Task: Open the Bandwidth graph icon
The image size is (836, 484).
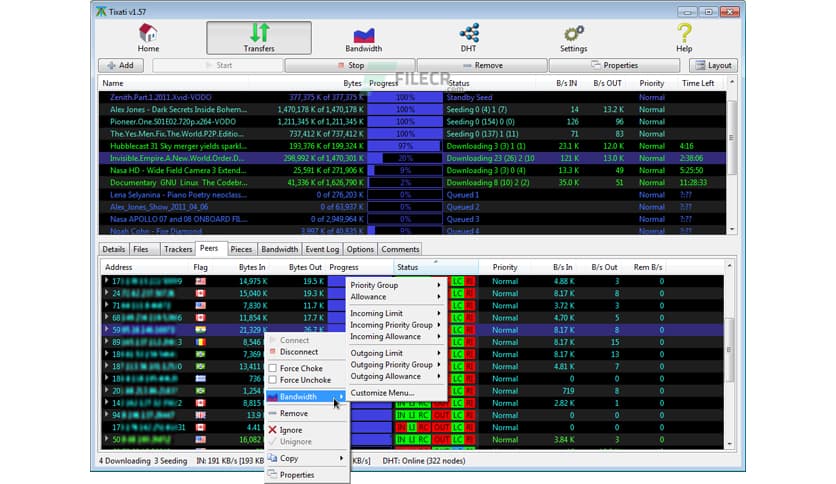Action: (362, 34)
